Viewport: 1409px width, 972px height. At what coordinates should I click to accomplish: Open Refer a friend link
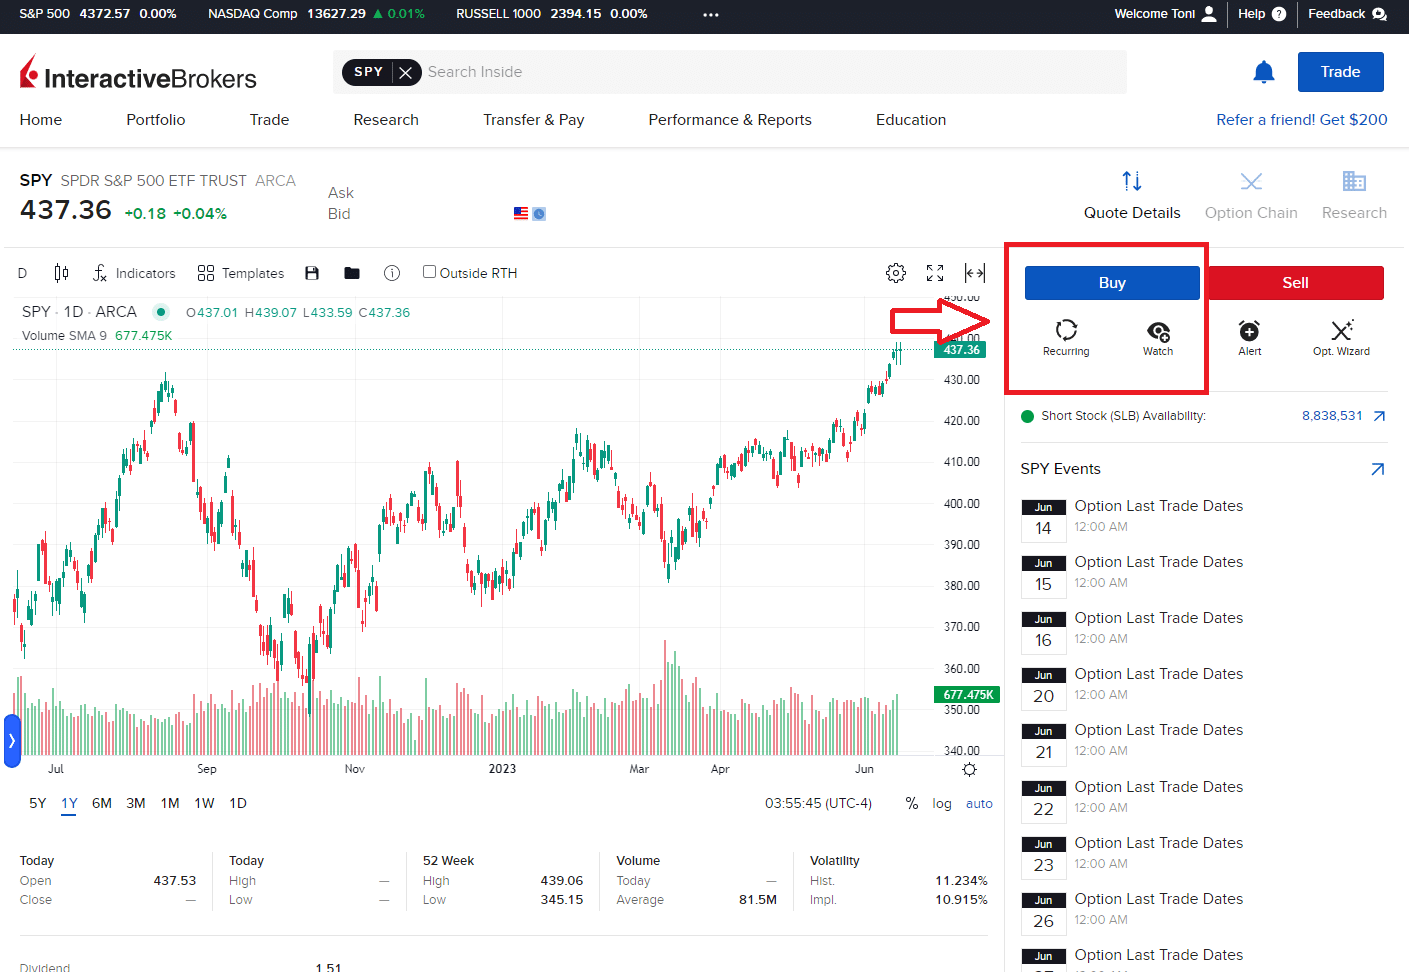[x=1302, y=120]
